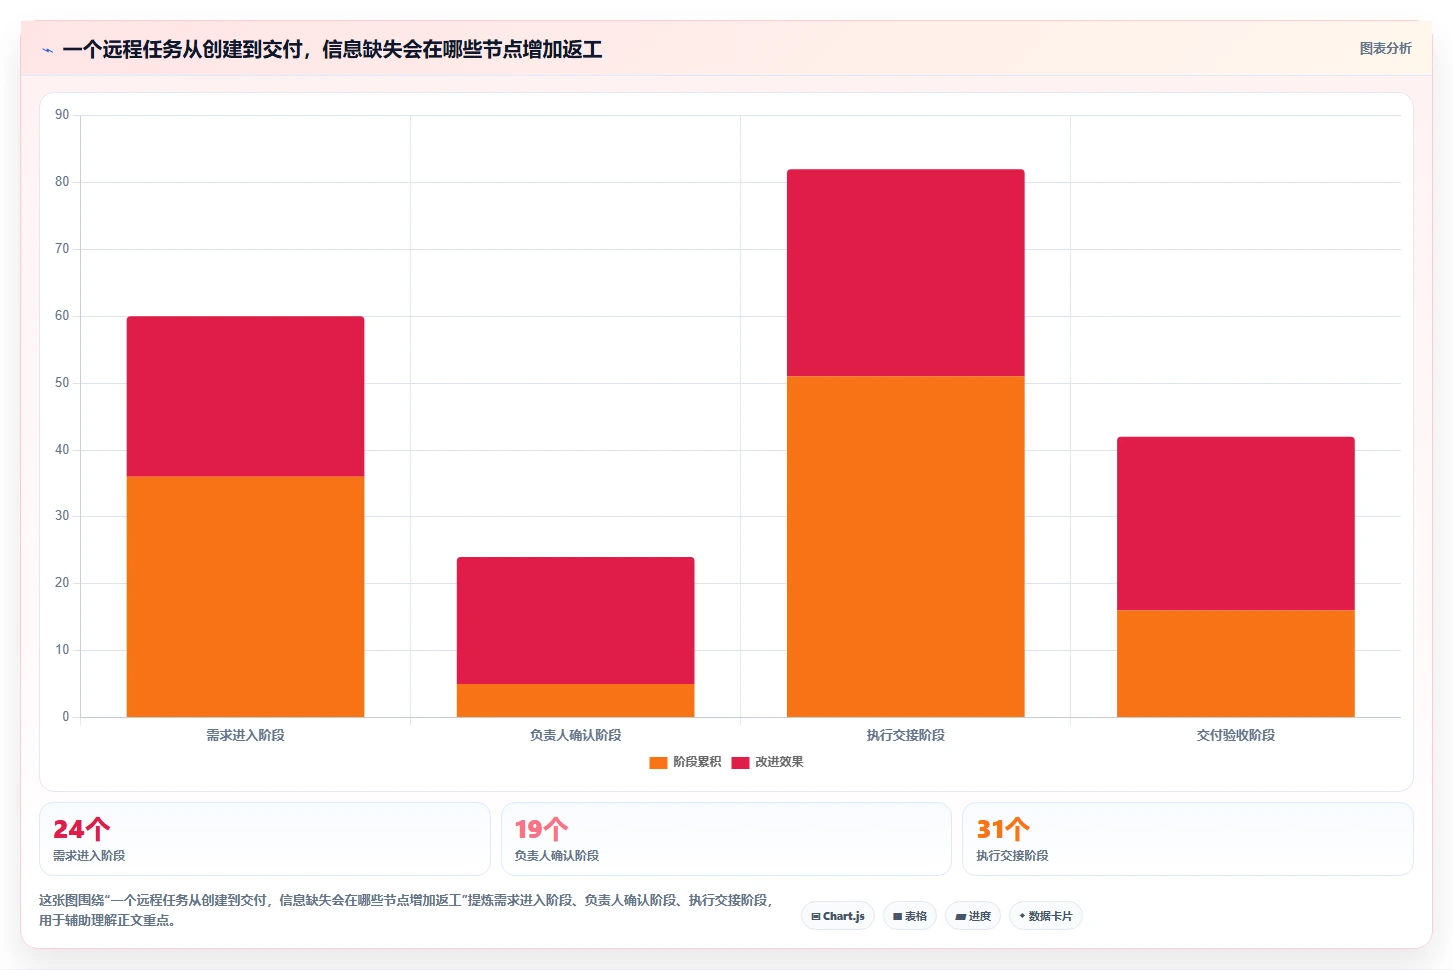Select the red bar segment for 执行交接阶段
This screenshot has width=1453, height=970.
point(905,272)
